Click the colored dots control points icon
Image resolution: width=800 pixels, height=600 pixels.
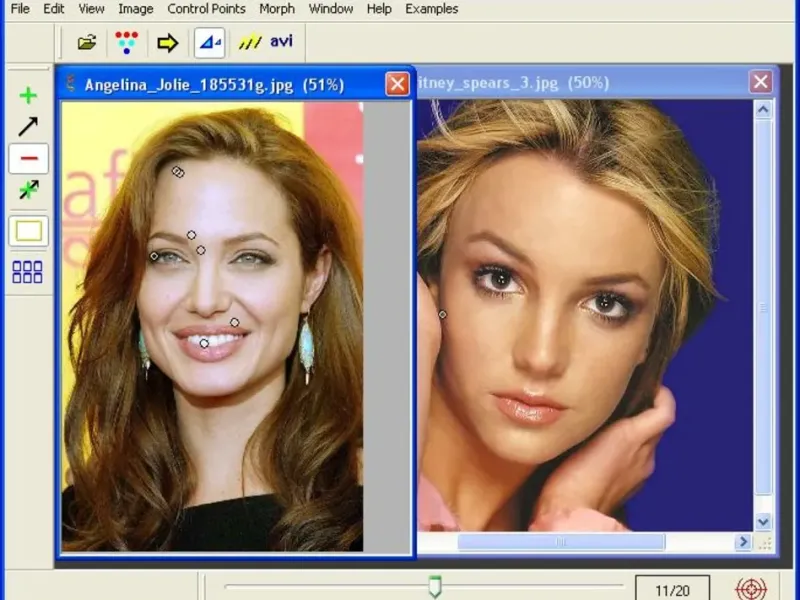pos(127,42)
